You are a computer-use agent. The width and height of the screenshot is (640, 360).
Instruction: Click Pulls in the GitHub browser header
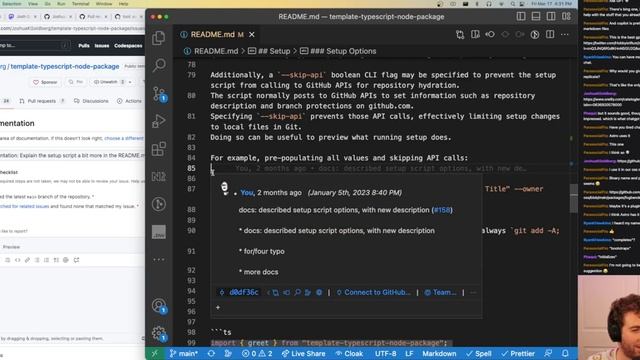click(x=84, y=46)
